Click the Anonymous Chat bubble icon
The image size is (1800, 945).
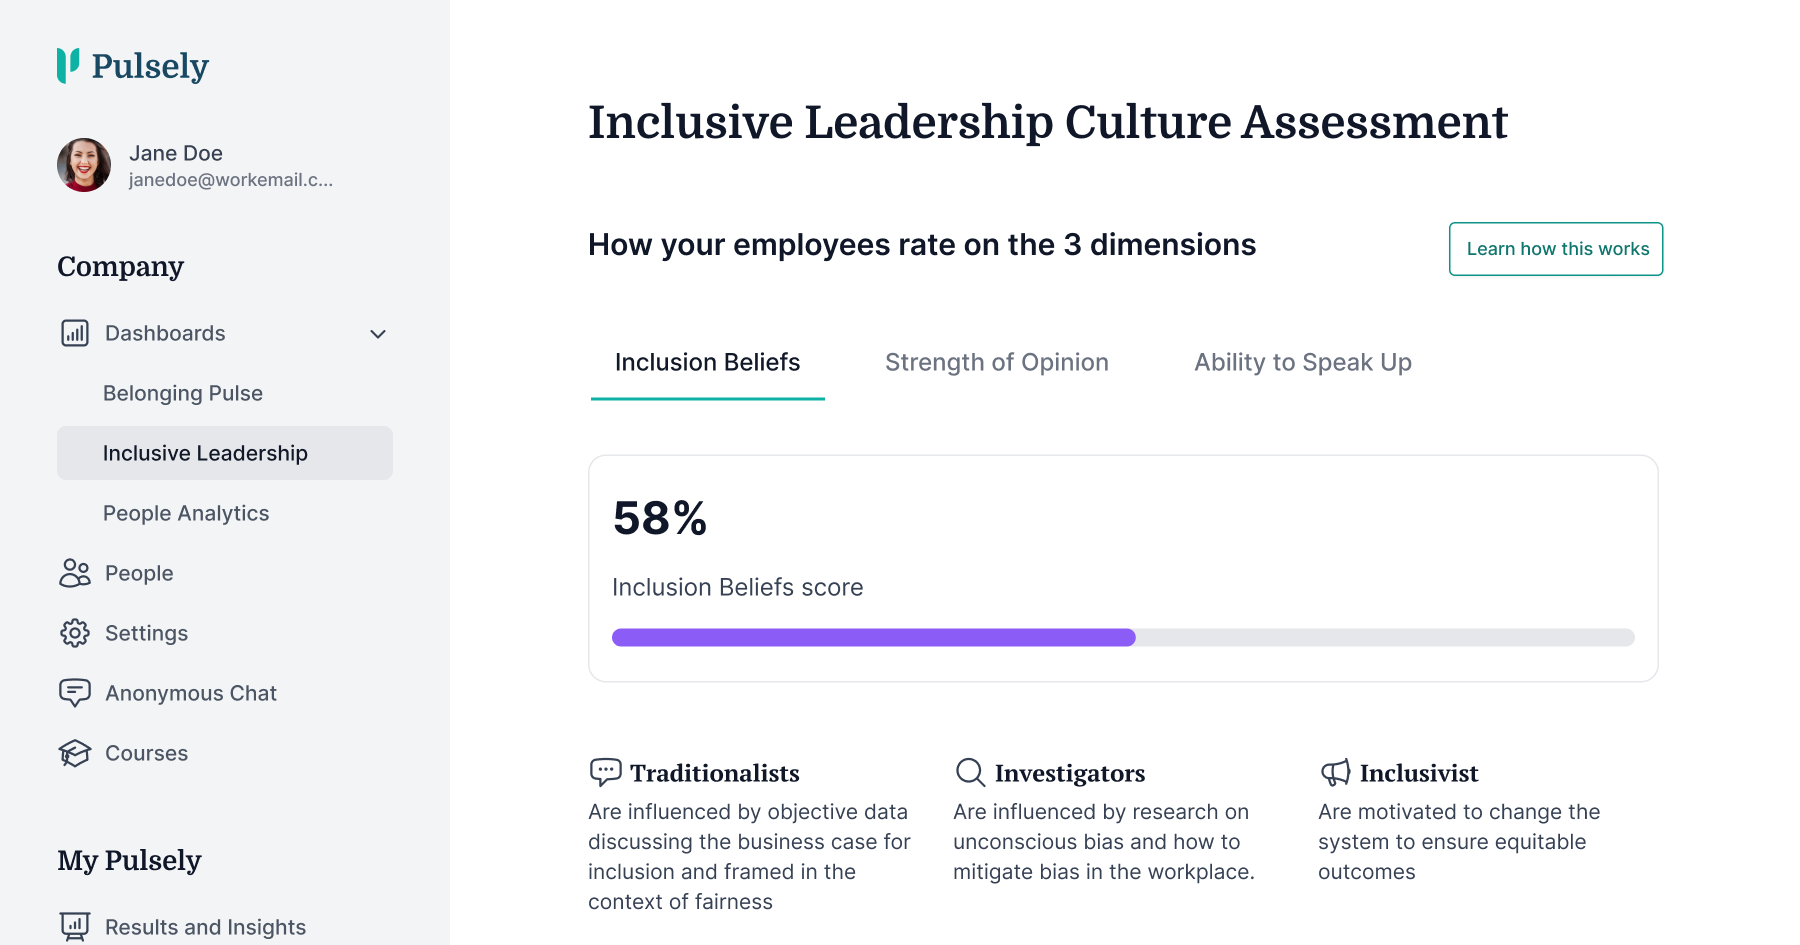pos(75,693)
